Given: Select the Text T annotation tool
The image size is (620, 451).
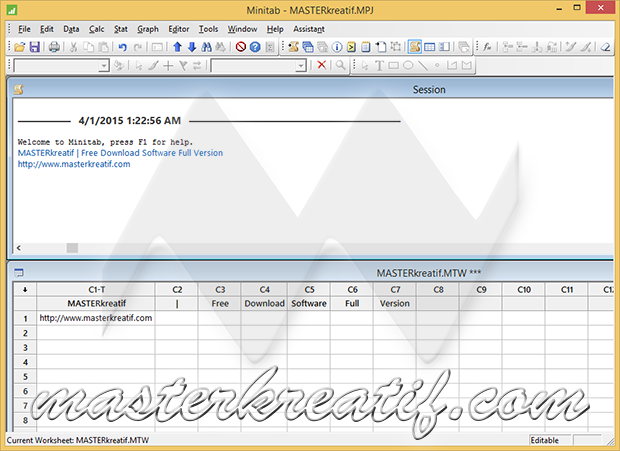Looking at the screenshot, I should pos(379,65).
